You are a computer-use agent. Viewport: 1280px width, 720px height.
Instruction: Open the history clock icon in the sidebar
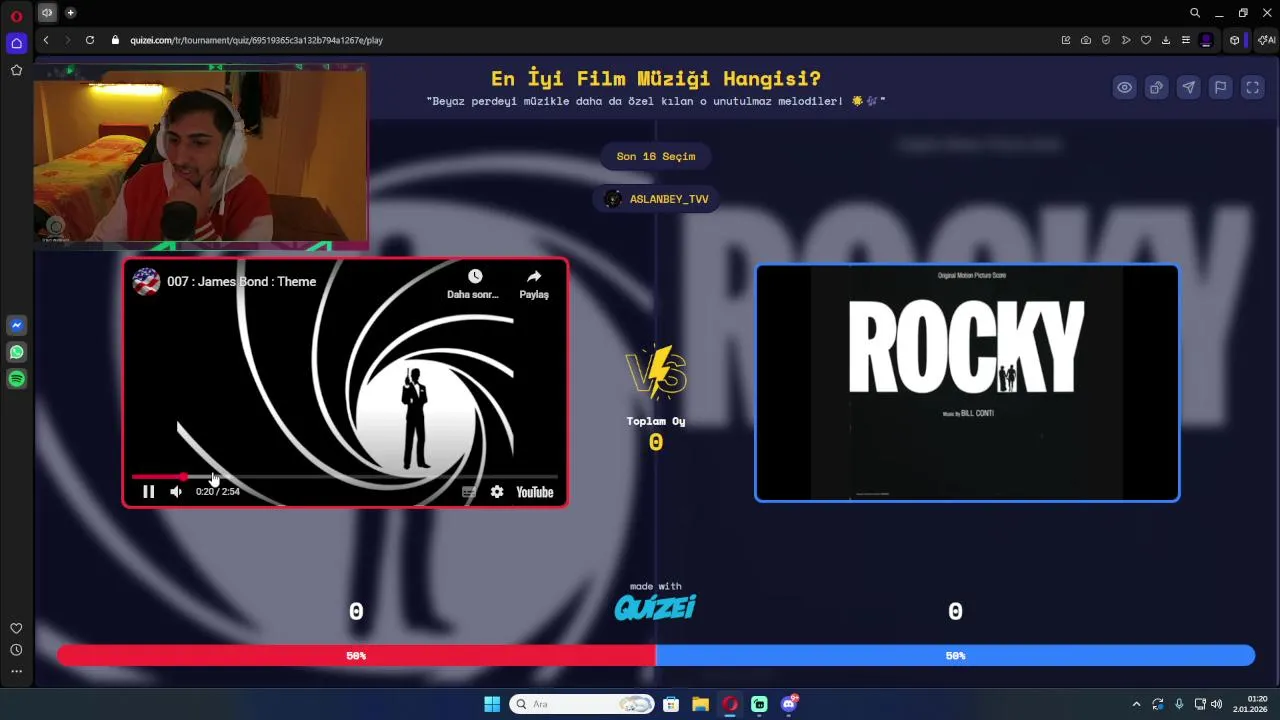pyautogui.click(x=16, y=650)
